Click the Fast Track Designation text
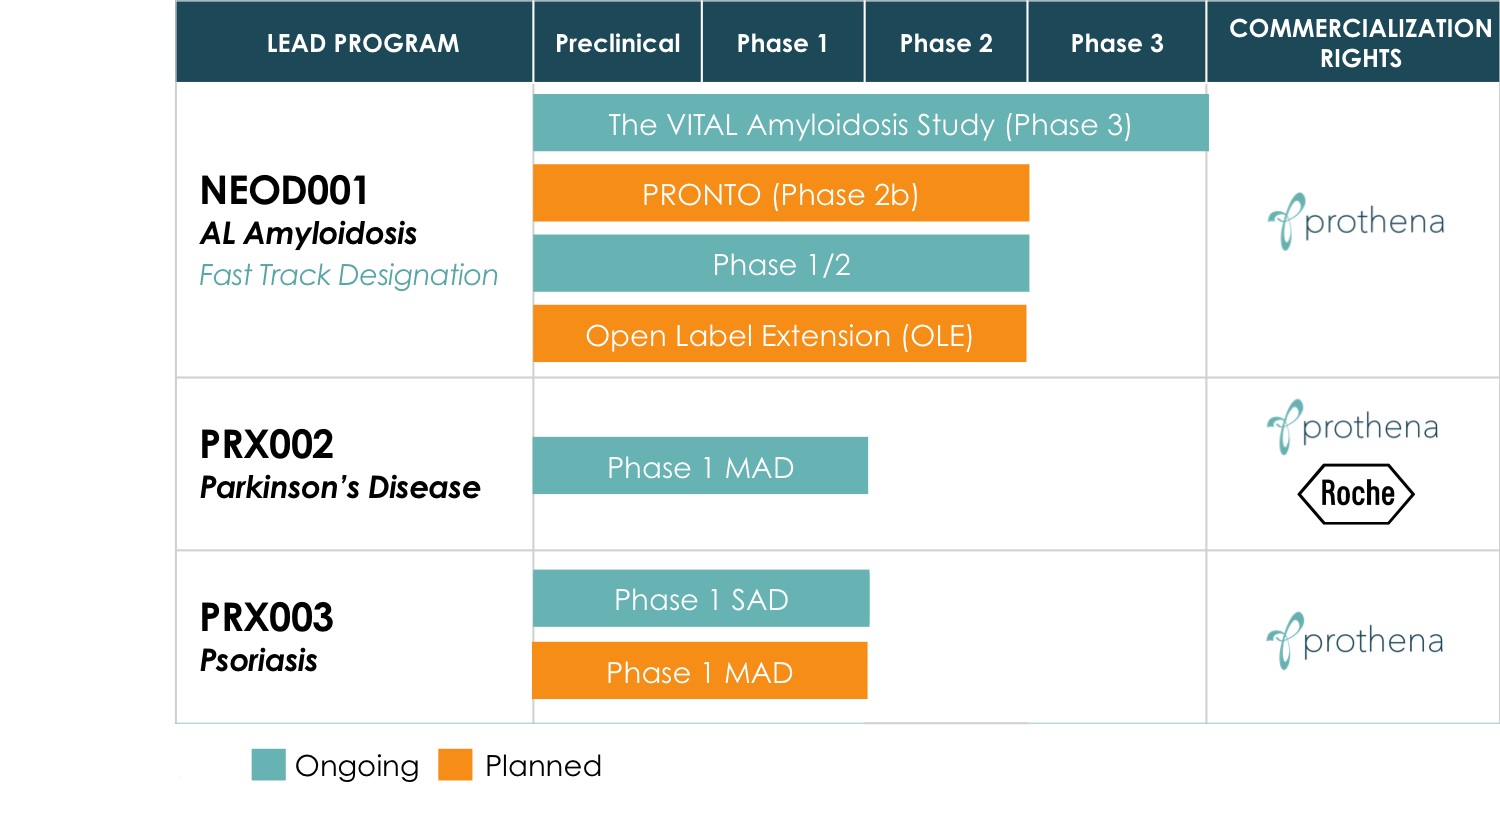The width and height of the screenshot is (1500, 816). tap(348, 275)
